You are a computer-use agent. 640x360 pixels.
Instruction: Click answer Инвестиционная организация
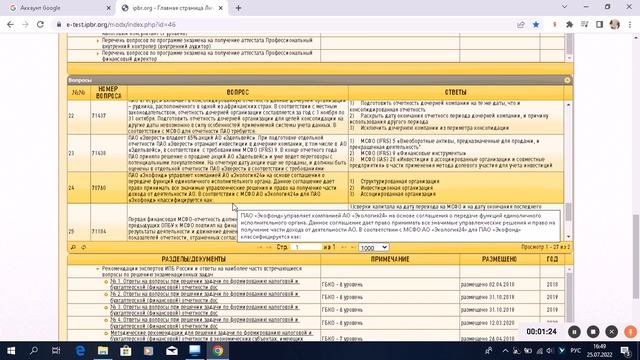click(x=396, y=188)
